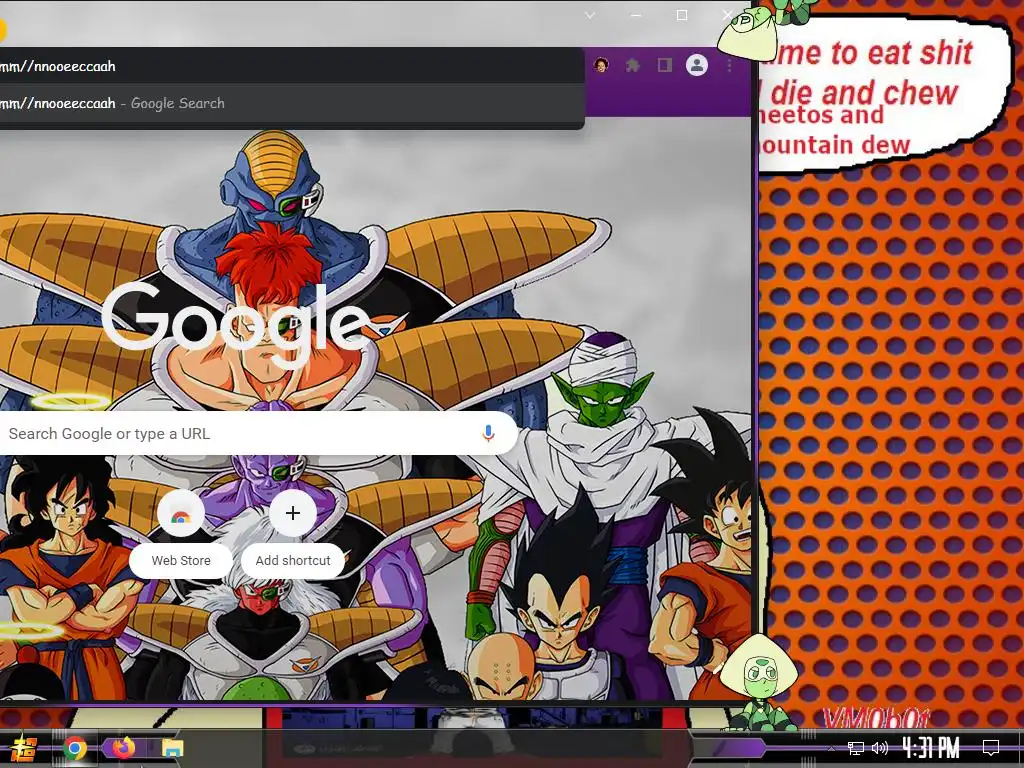Click the Chrome taskbar icon

click(75, 748)
